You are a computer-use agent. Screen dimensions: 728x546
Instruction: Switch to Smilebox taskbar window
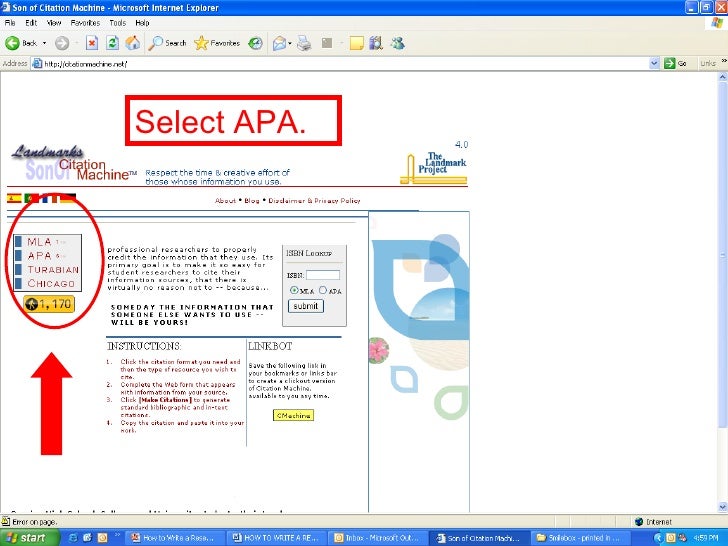578,538
